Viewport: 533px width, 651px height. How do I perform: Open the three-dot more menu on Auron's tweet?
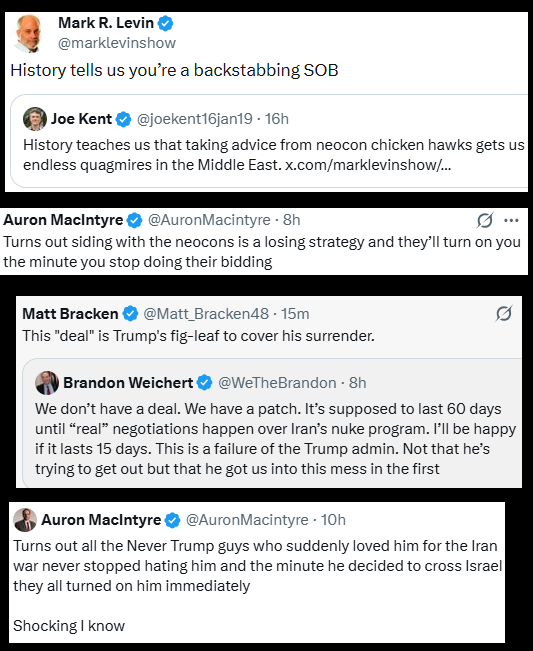click(x=511, y=220)
